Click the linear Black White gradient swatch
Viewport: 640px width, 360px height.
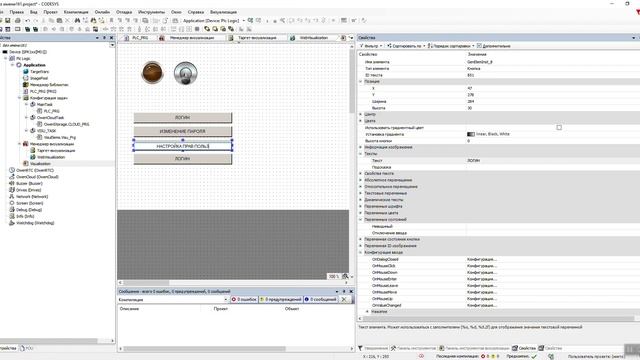point(471,134)
